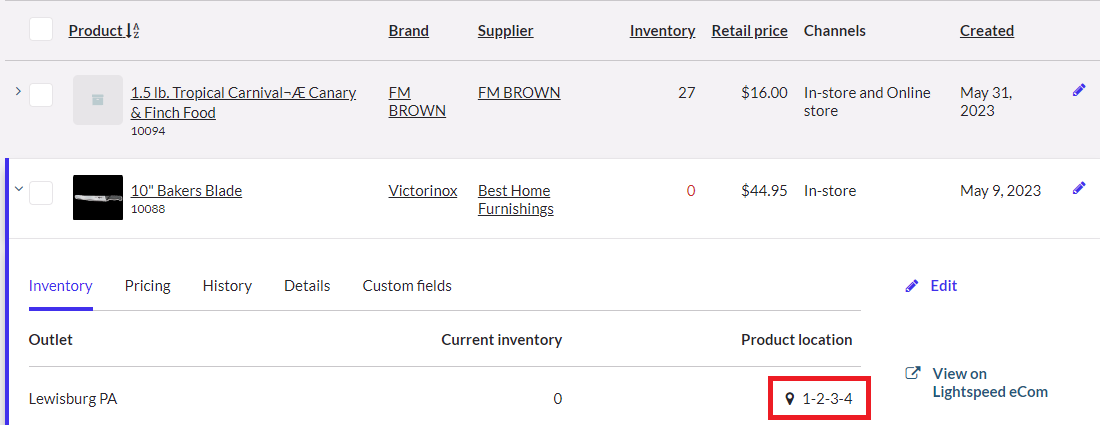
Task: Click external link icon for Lightspeed eCom
Action: point(913,373)
